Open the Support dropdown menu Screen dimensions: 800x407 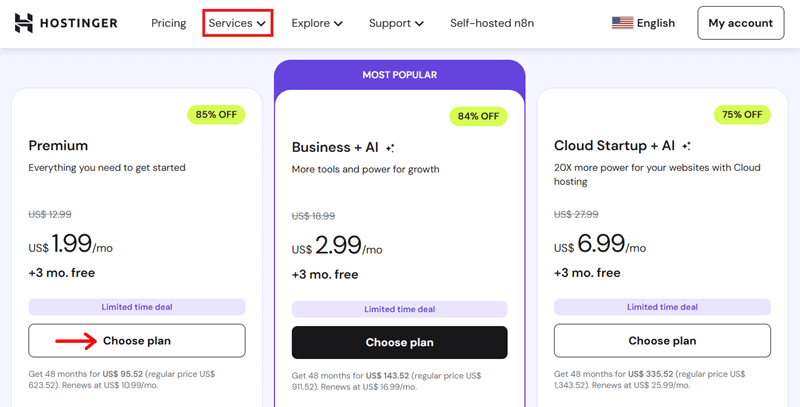[396, 23]
